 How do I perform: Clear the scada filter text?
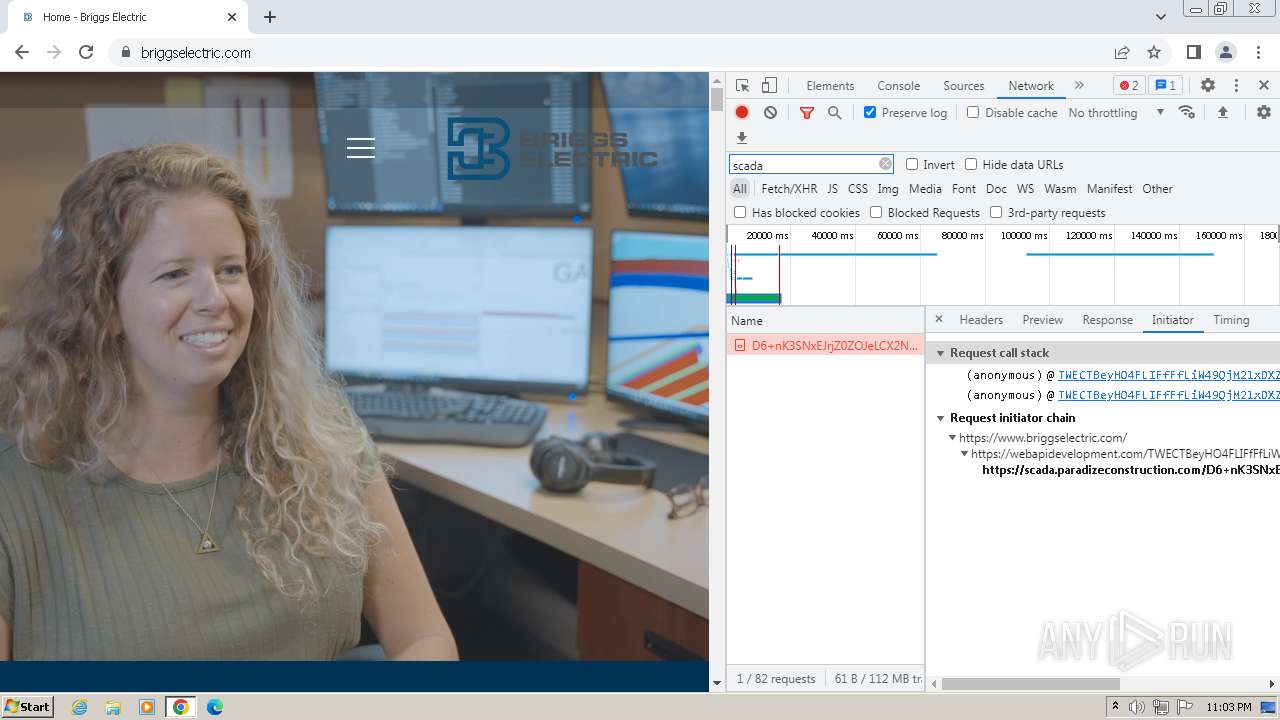885,164
